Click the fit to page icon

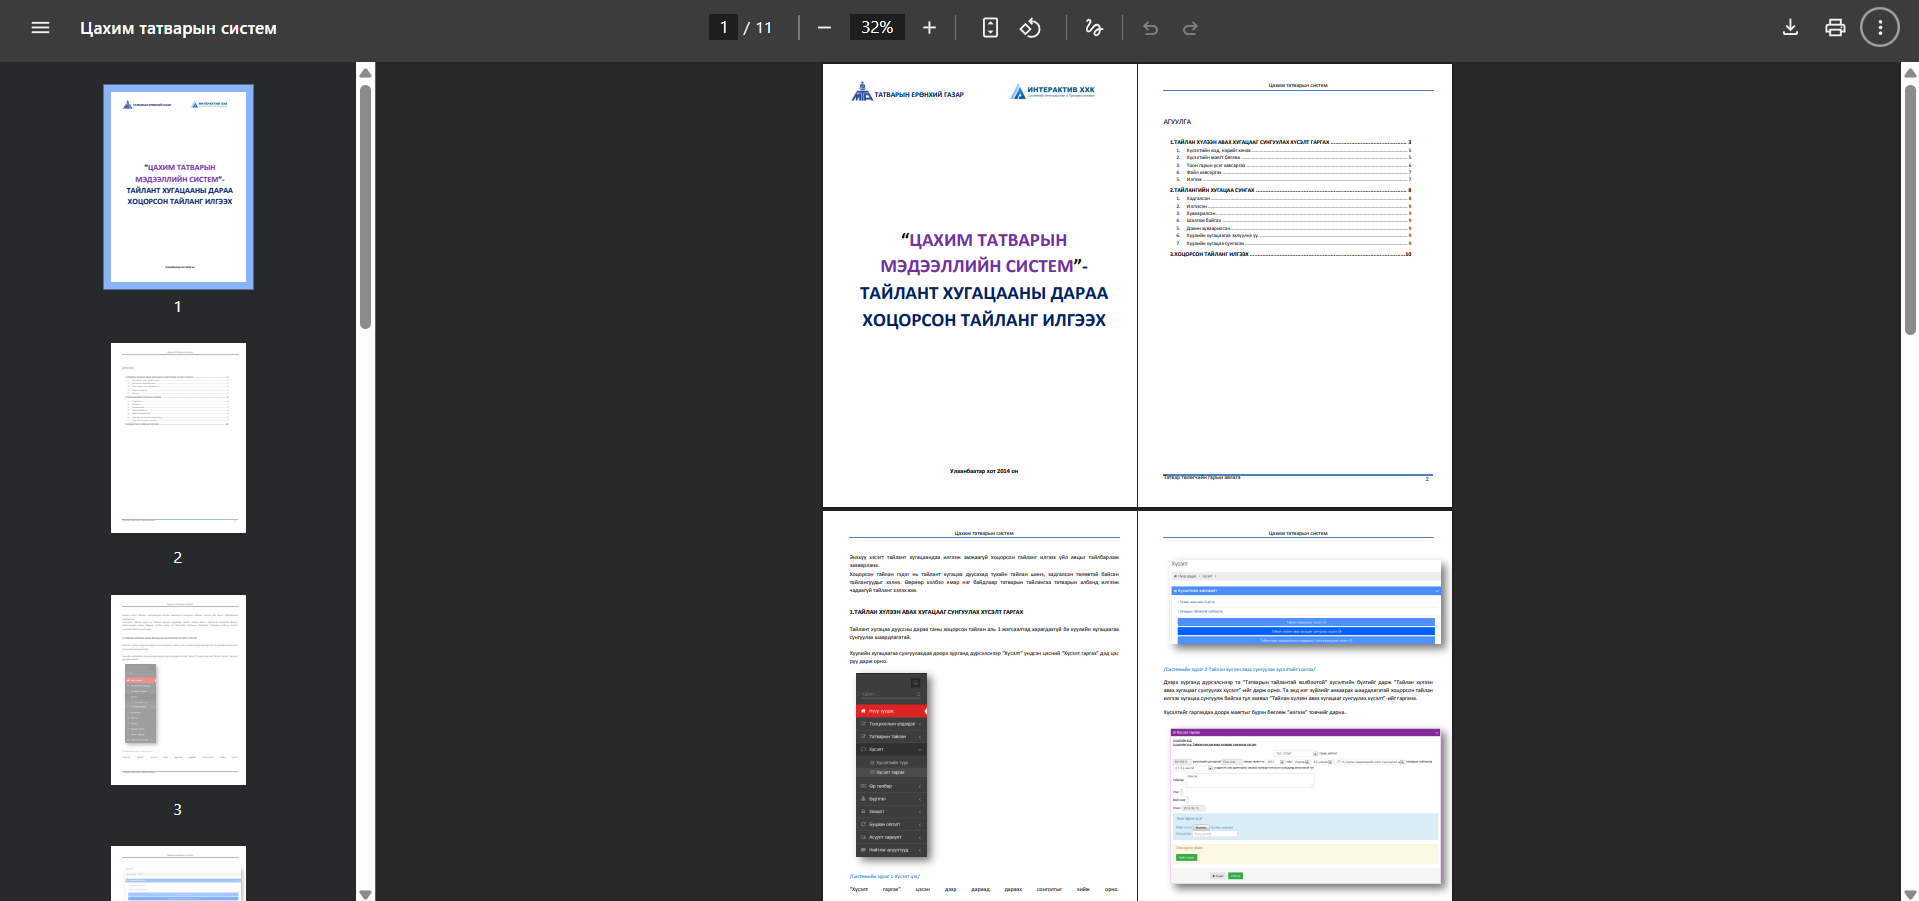pos(990,28)
